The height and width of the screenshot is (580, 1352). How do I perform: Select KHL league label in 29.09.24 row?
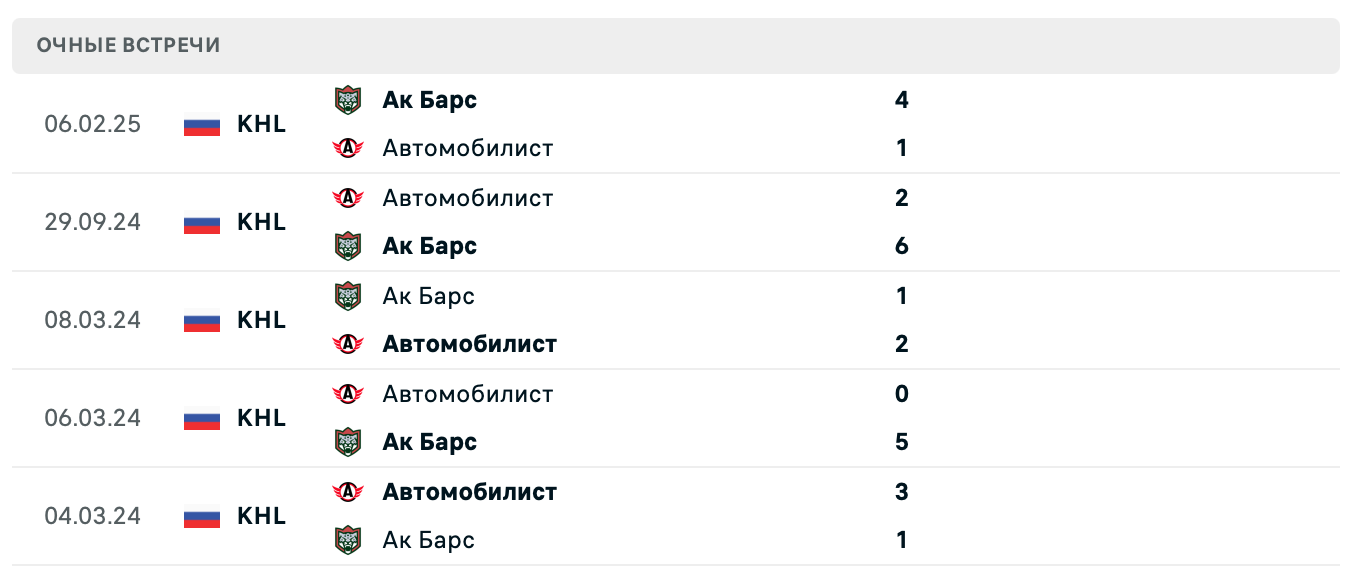pyautogui.click(x=261, y=222)
